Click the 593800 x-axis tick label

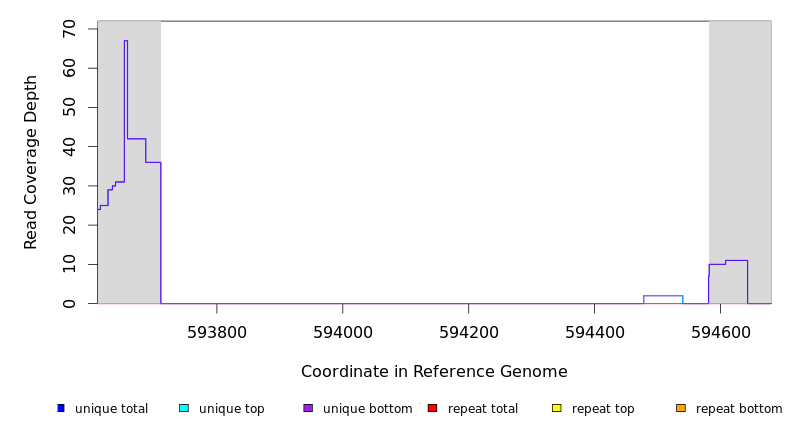click(x=216, y=331)
